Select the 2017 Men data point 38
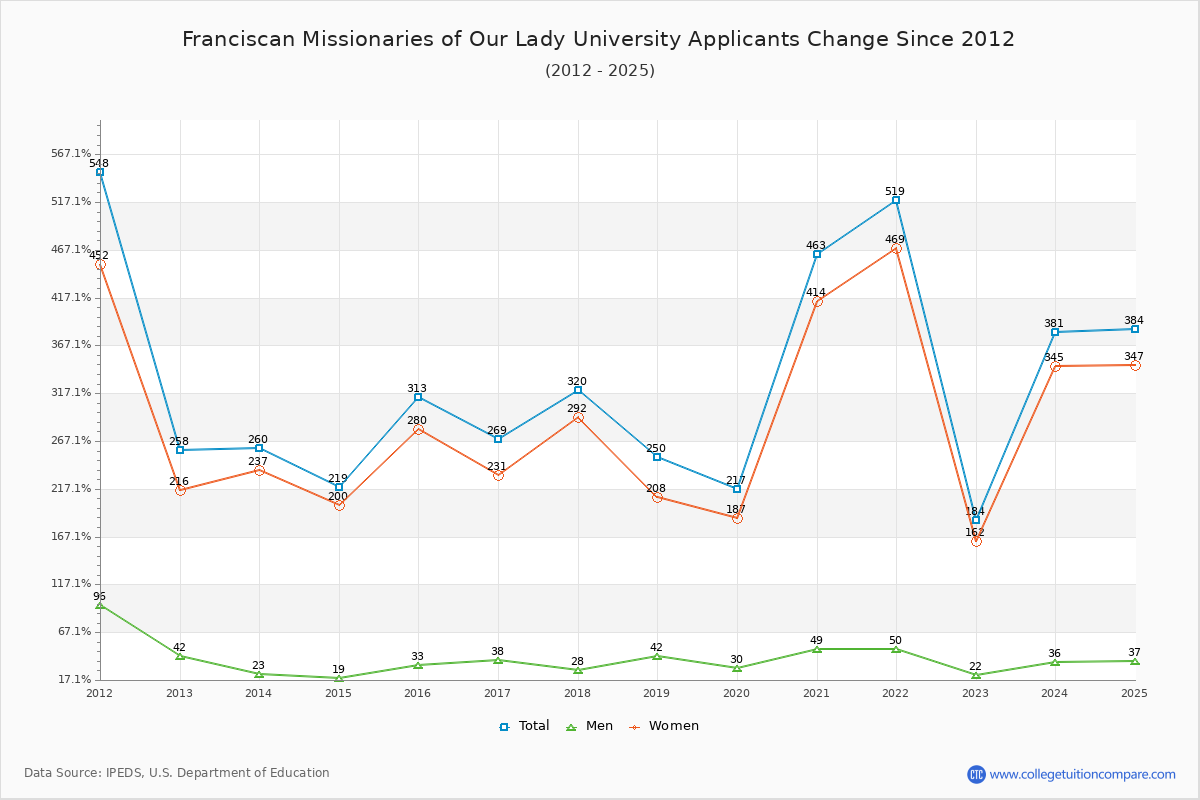This screenshot has height=800, width=1200. [x=498, y=660]
